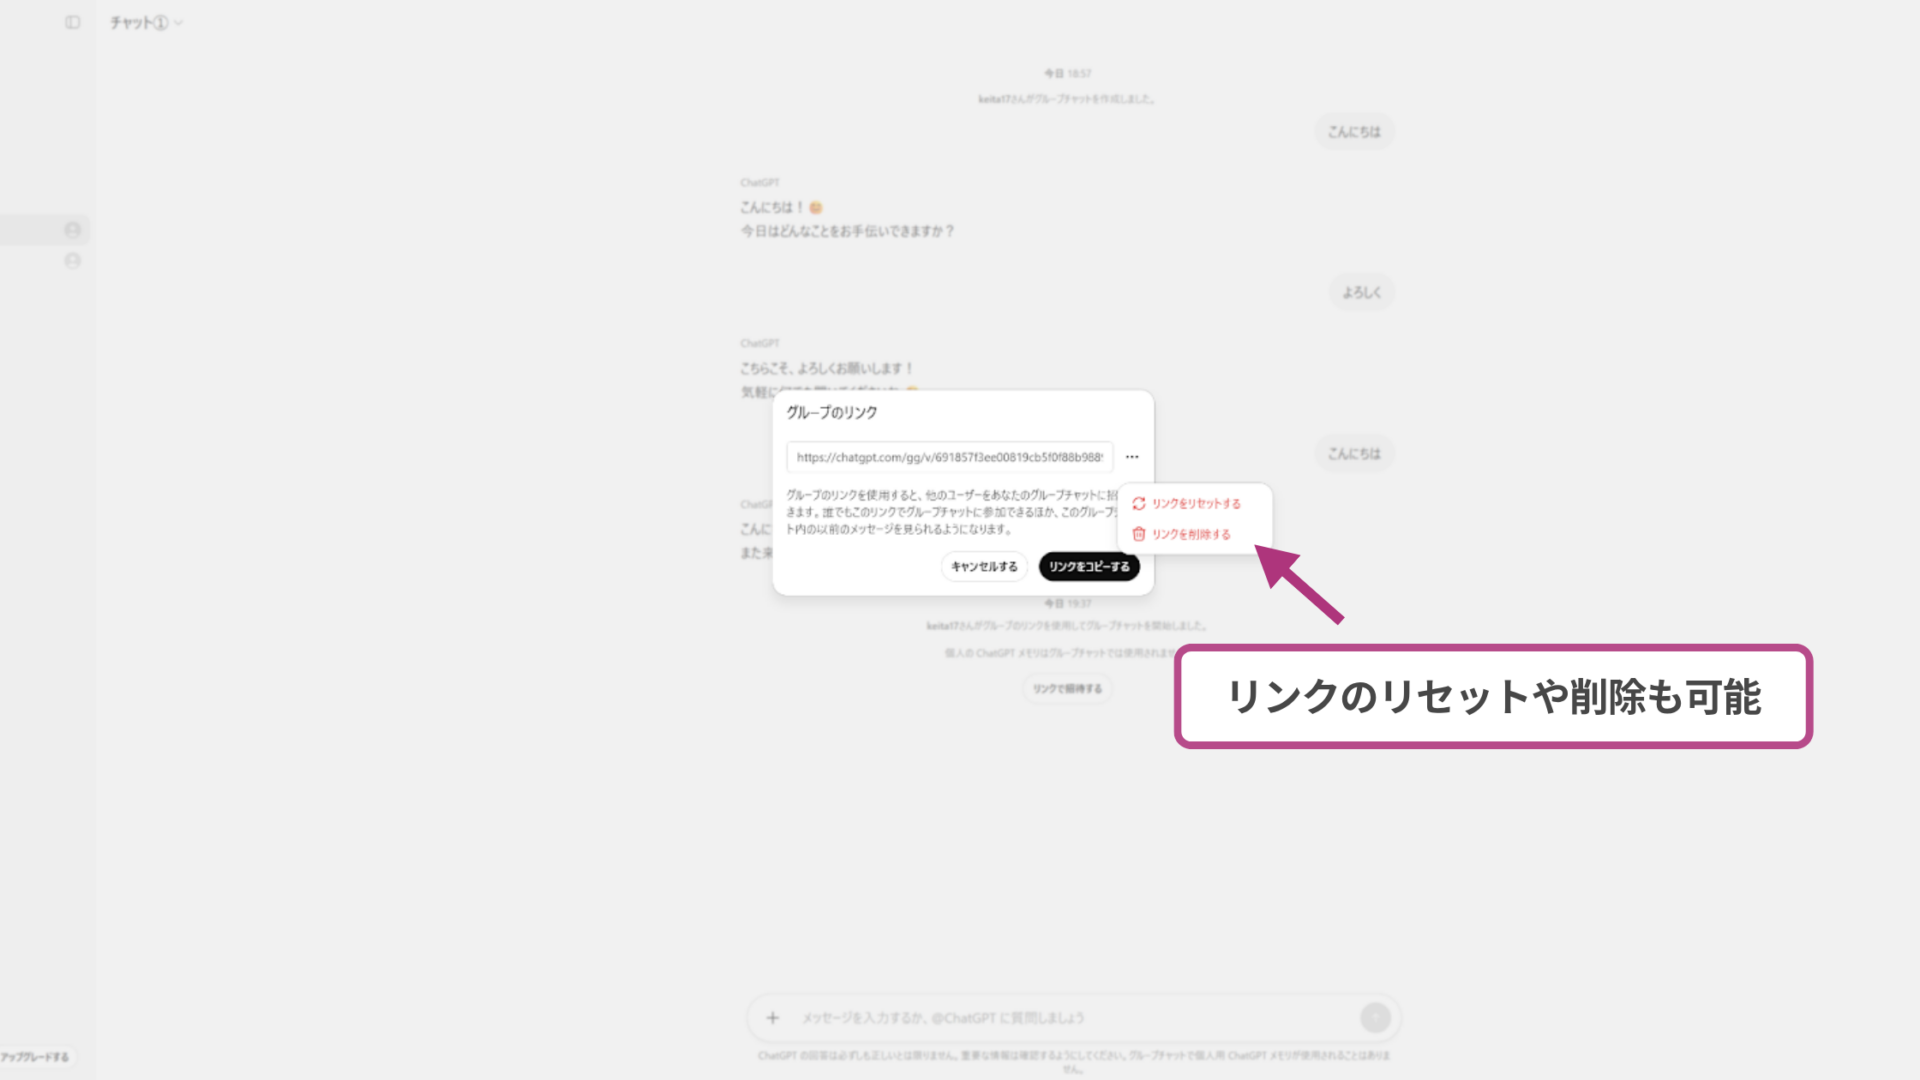Select the lower avatar icon in the sidebar
Screen dimensions: 1920x1080
click(x=71, y=262)
